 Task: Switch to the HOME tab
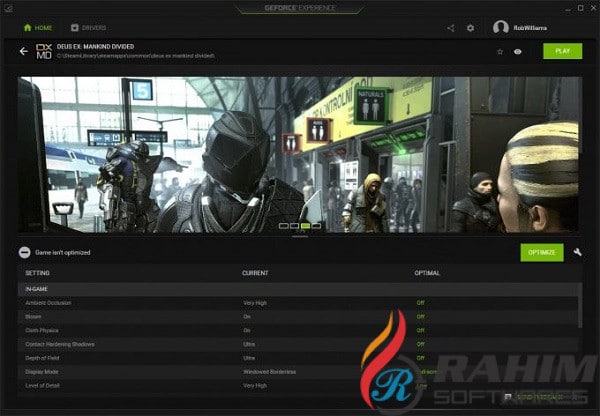coord(38,28)
